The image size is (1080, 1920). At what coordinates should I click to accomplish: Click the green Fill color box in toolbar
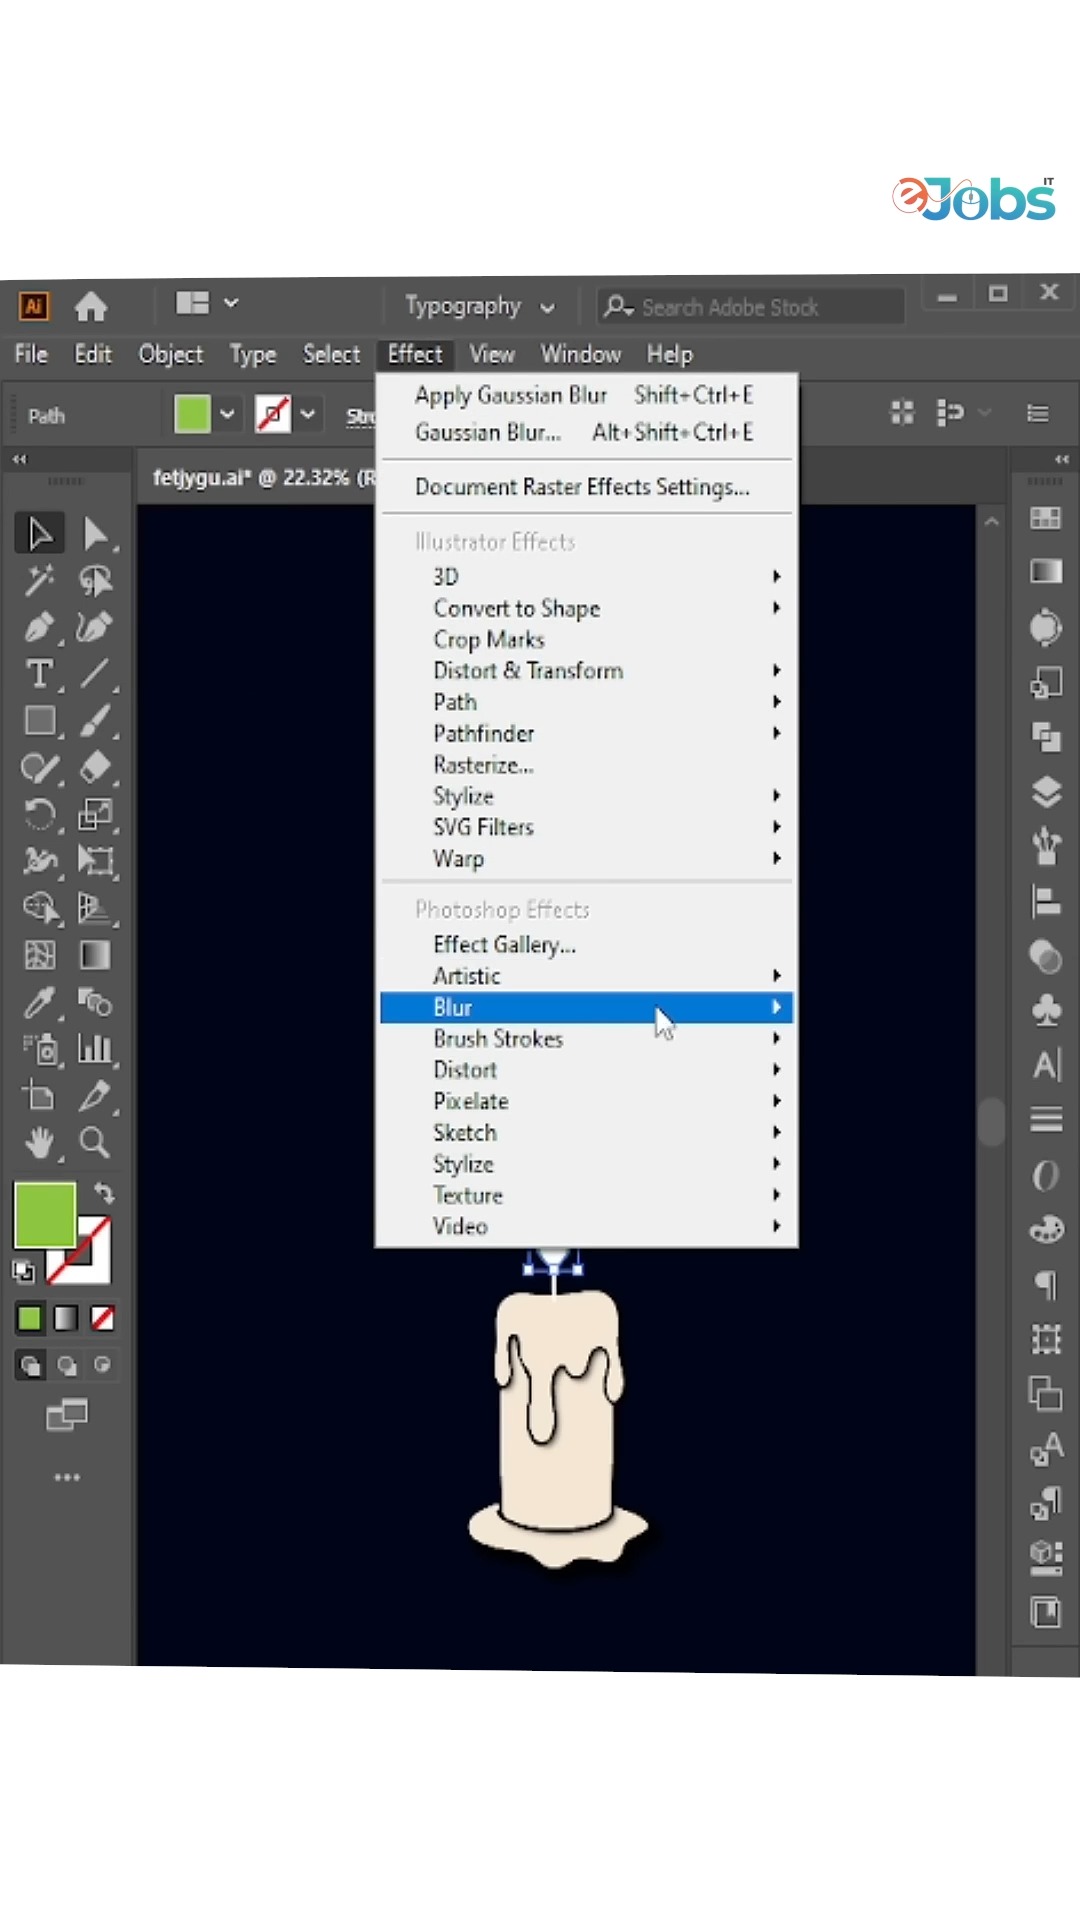45,1215
